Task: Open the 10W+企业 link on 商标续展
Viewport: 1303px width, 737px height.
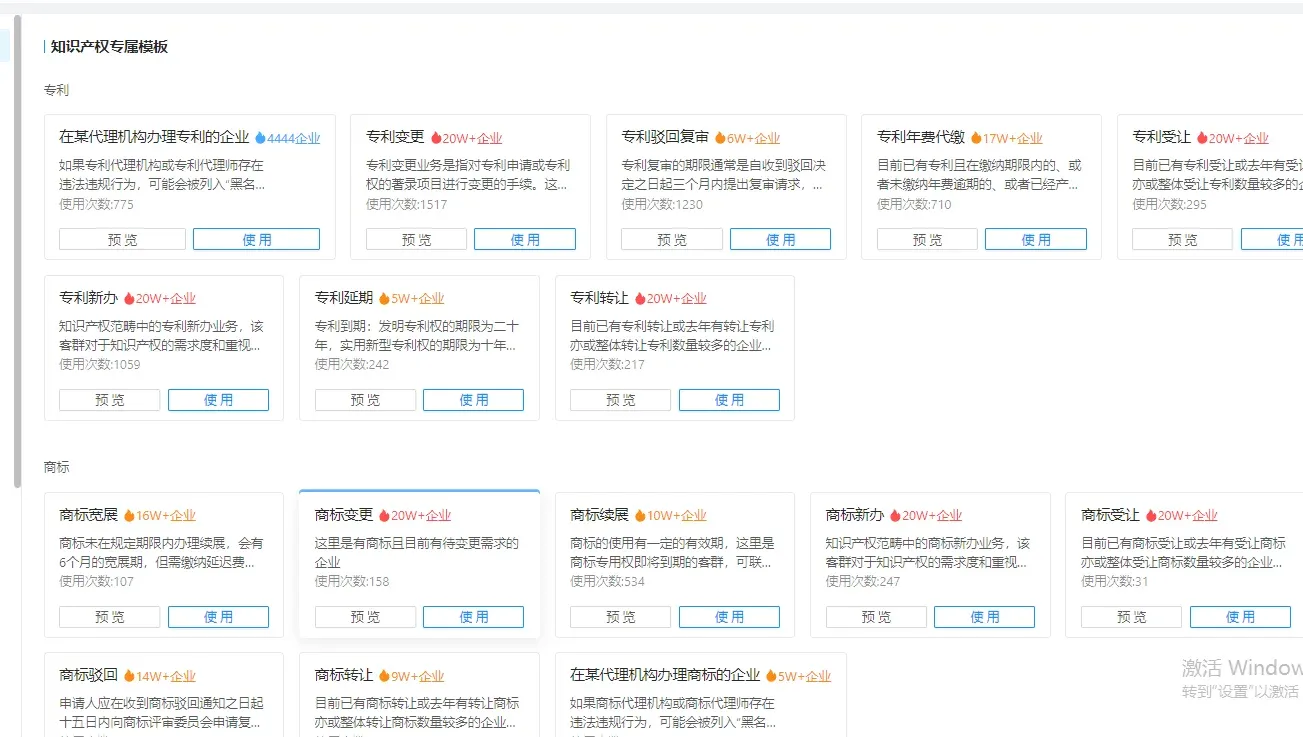Action: (x=677, y=515)
